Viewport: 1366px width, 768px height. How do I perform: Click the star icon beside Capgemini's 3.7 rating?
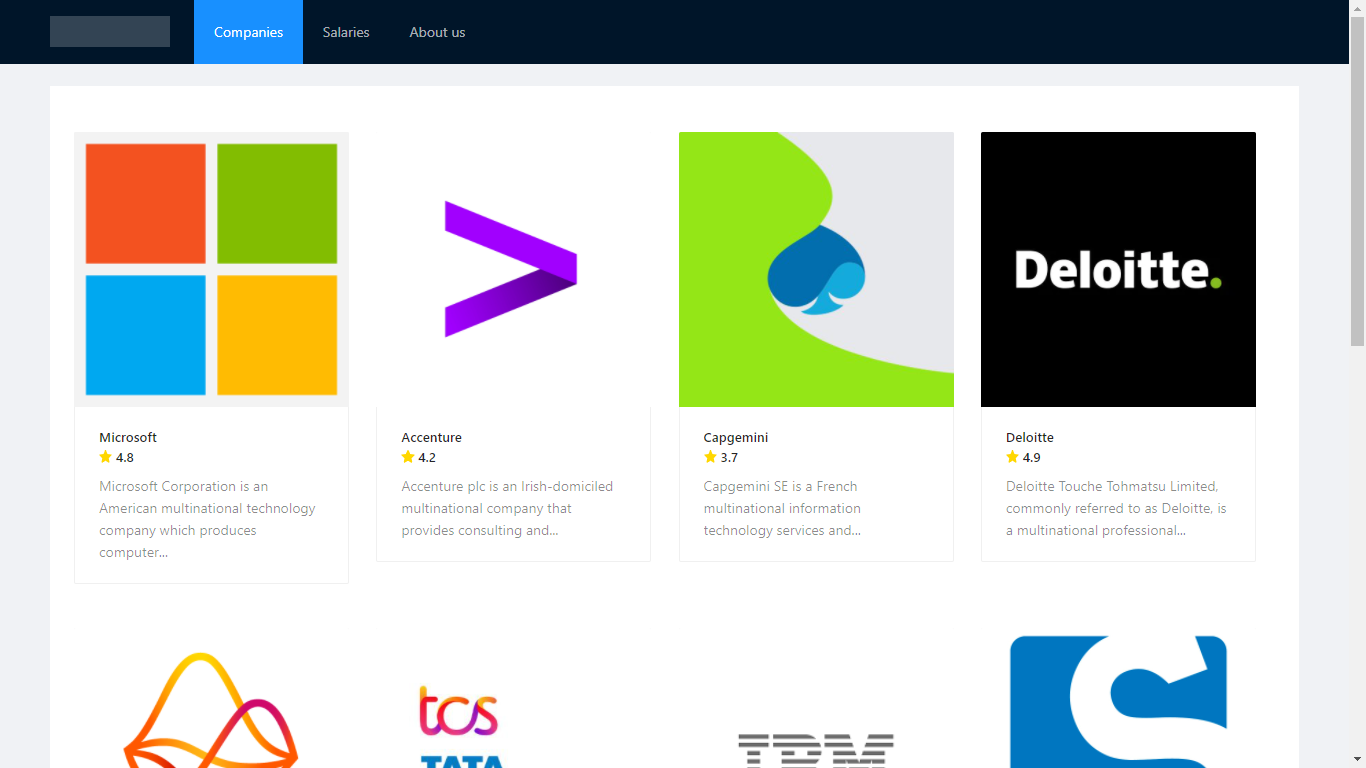[710, 457]
